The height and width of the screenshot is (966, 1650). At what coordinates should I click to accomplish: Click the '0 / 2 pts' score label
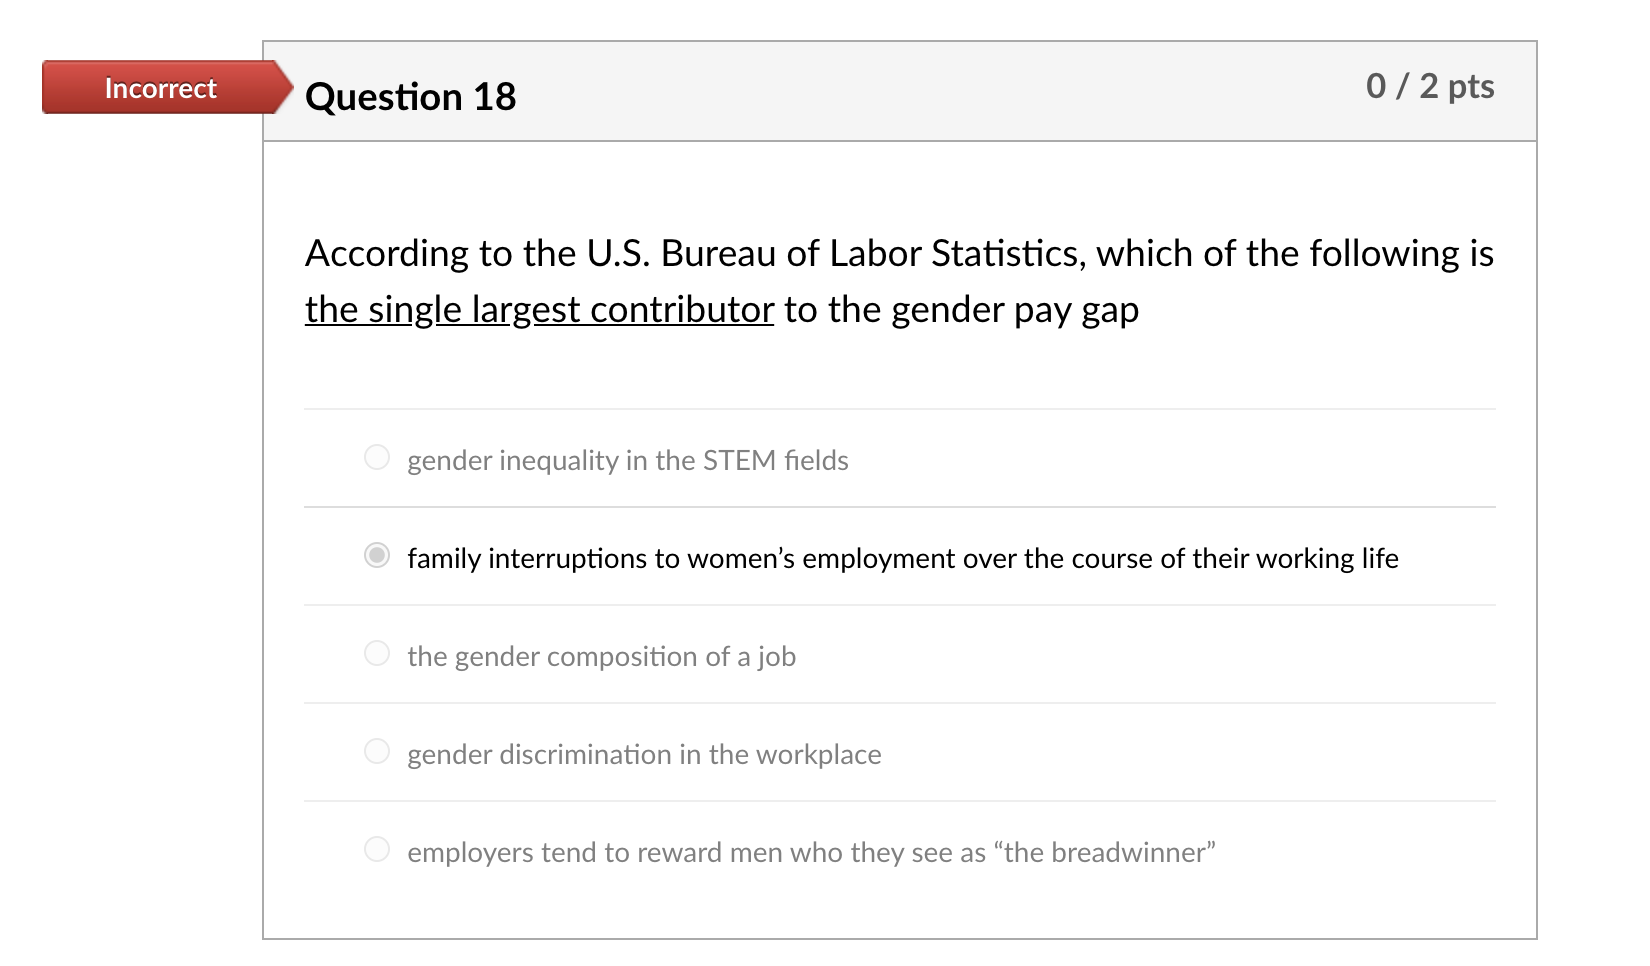pos(1429,87)
